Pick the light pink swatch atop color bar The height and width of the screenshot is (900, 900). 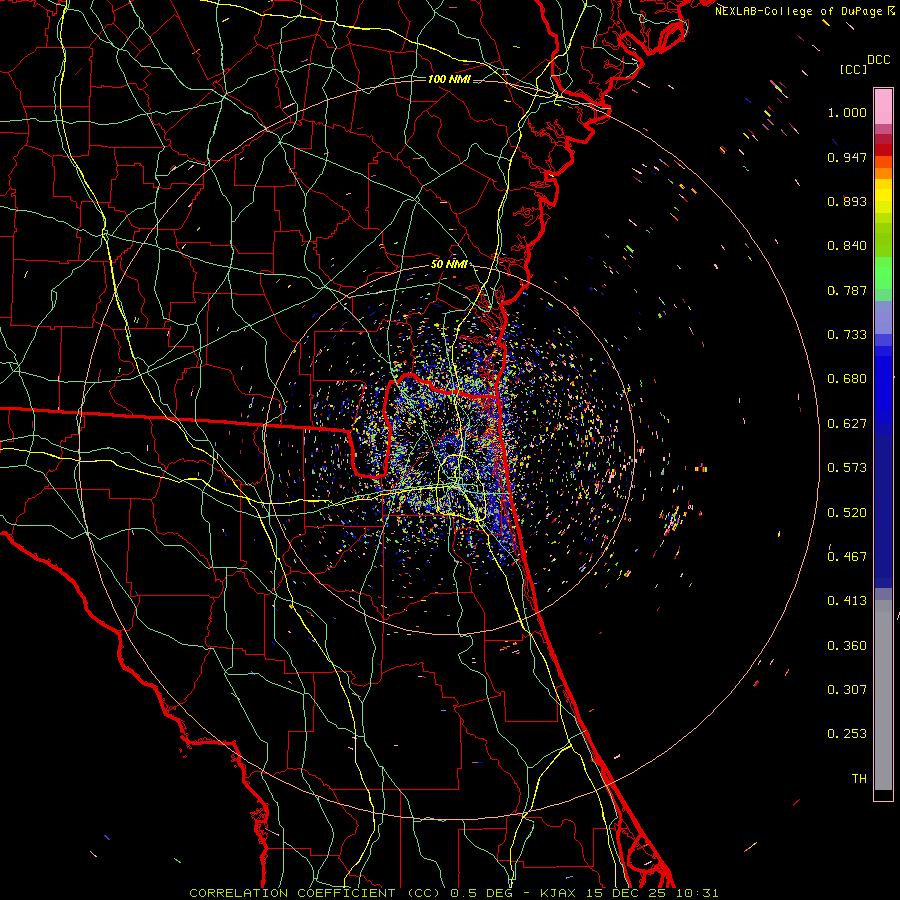(x=883, y=106)
